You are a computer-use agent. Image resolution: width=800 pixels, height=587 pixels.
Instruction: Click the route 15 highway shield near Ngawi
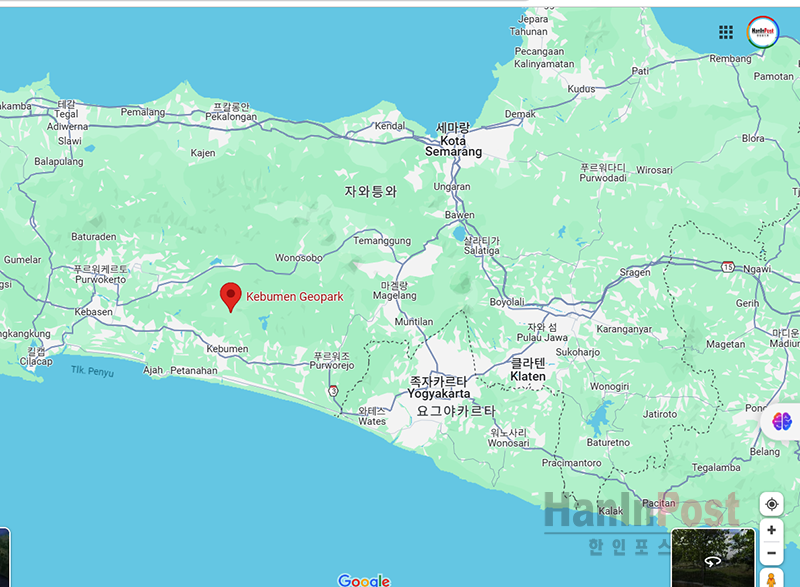pyautogui.click(x=730, y=266)
